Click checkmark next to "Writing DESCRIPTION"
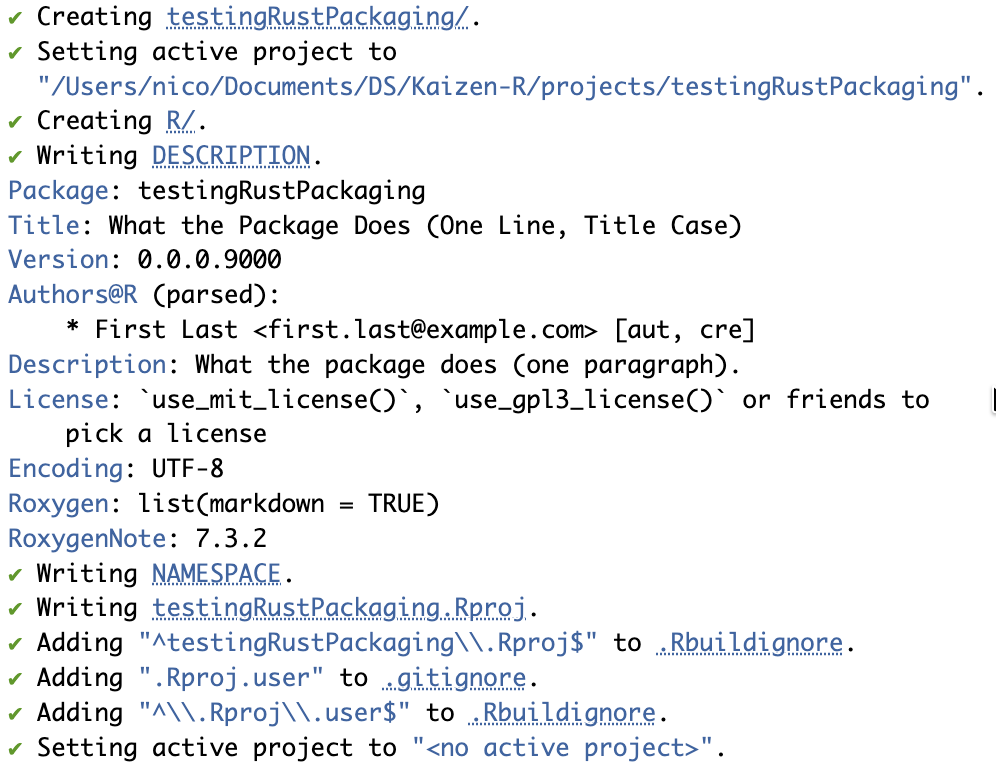 coord(15,156)
